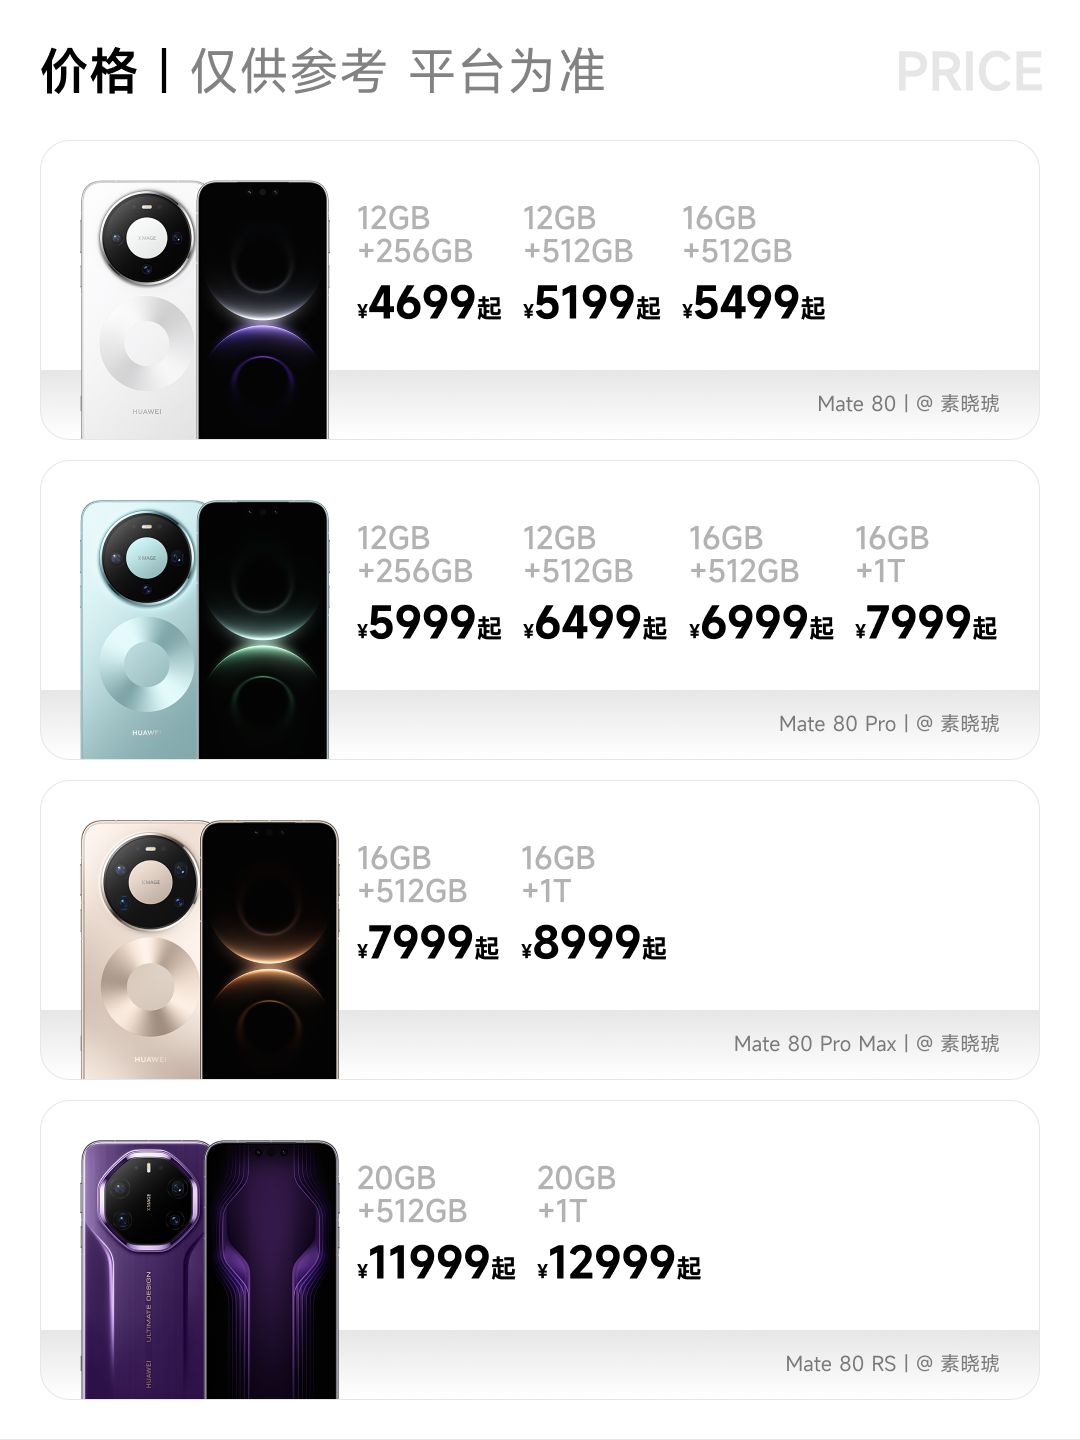Click the gray PRICE heading text
The height and width of the screenshot is (1440, 1080).
tap(969, 72)
